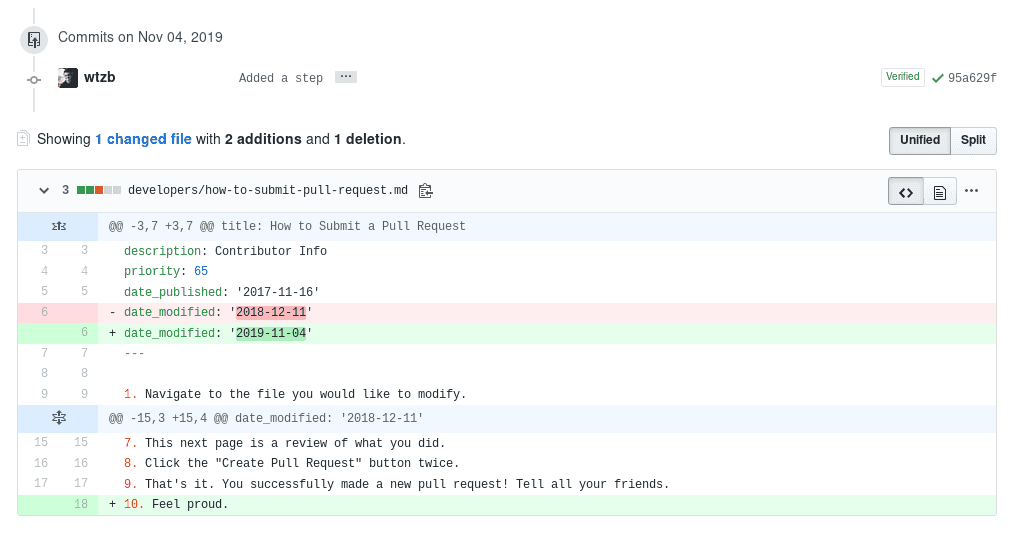
Task: Switch to Unified diff view
Action: [920, 140]
